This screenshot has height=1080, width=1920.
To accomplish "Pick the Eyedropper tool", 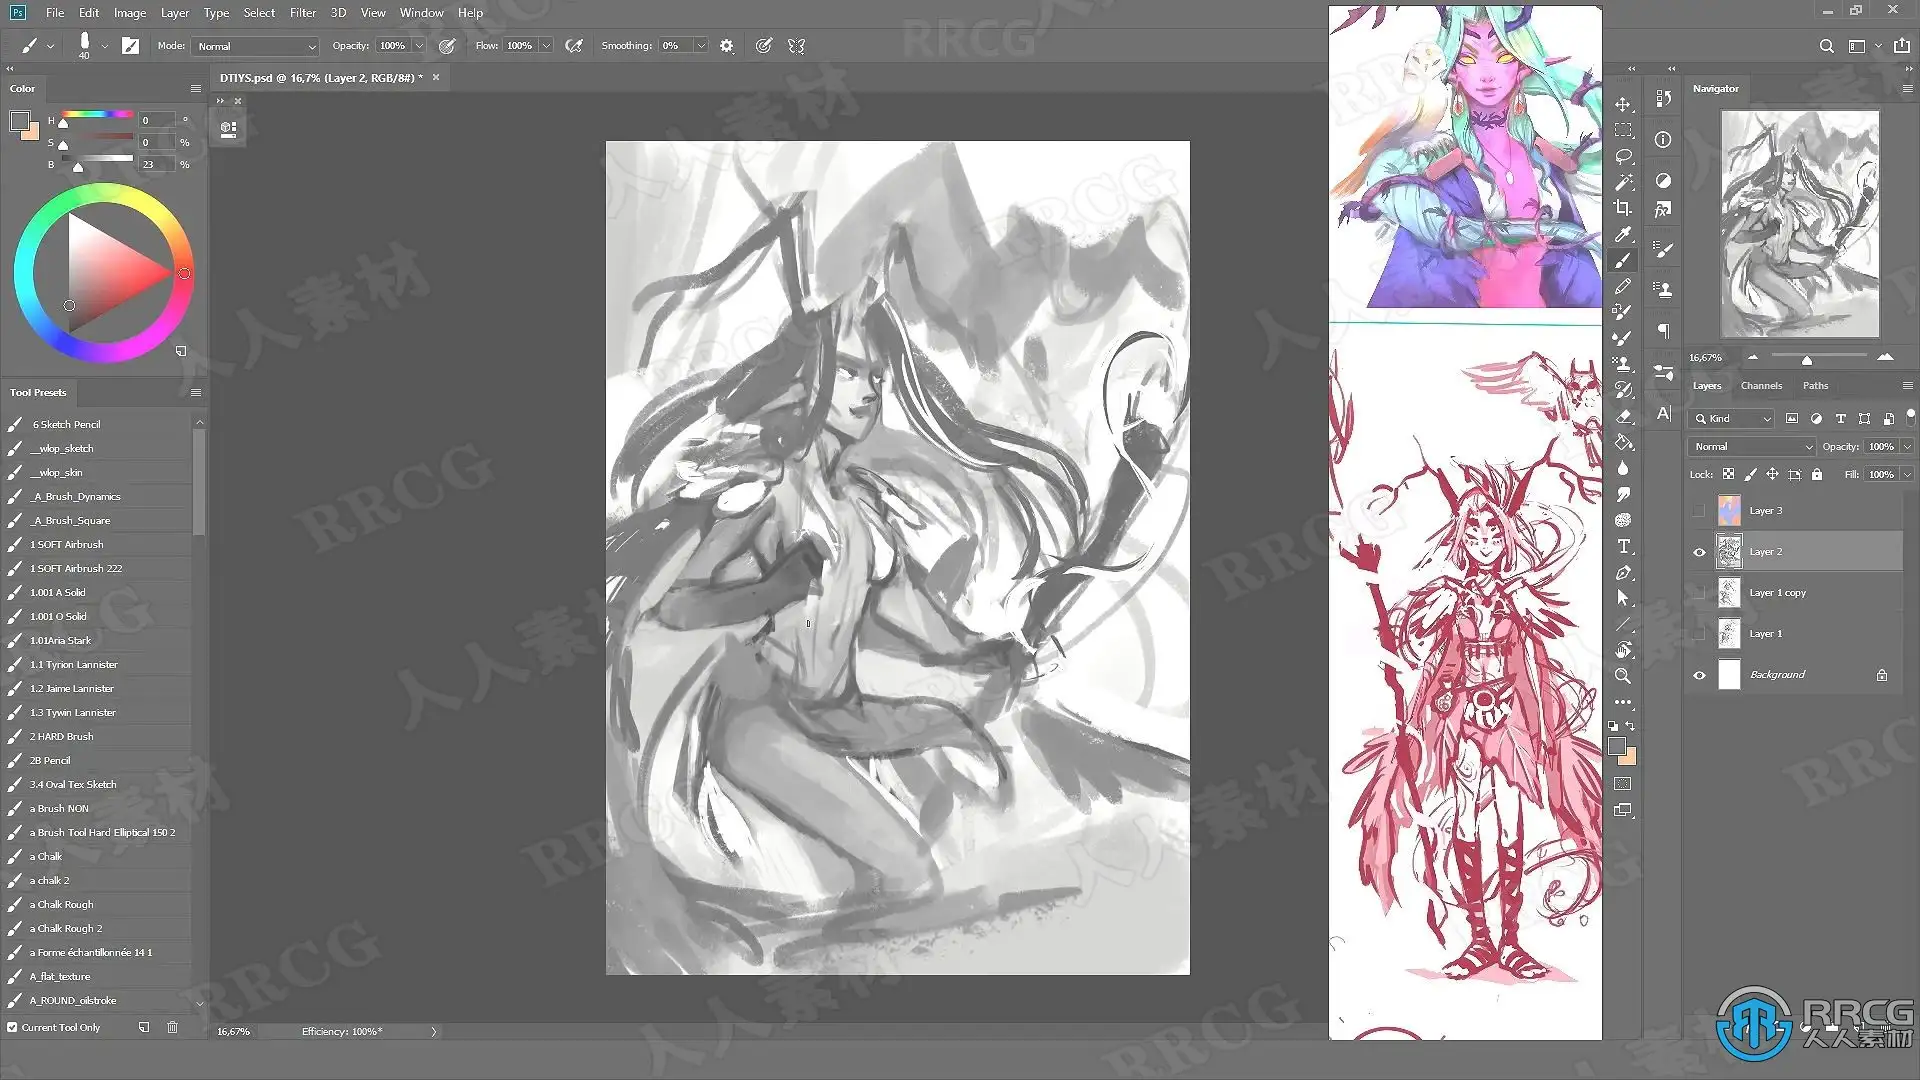I will [x=1623, y=234].
